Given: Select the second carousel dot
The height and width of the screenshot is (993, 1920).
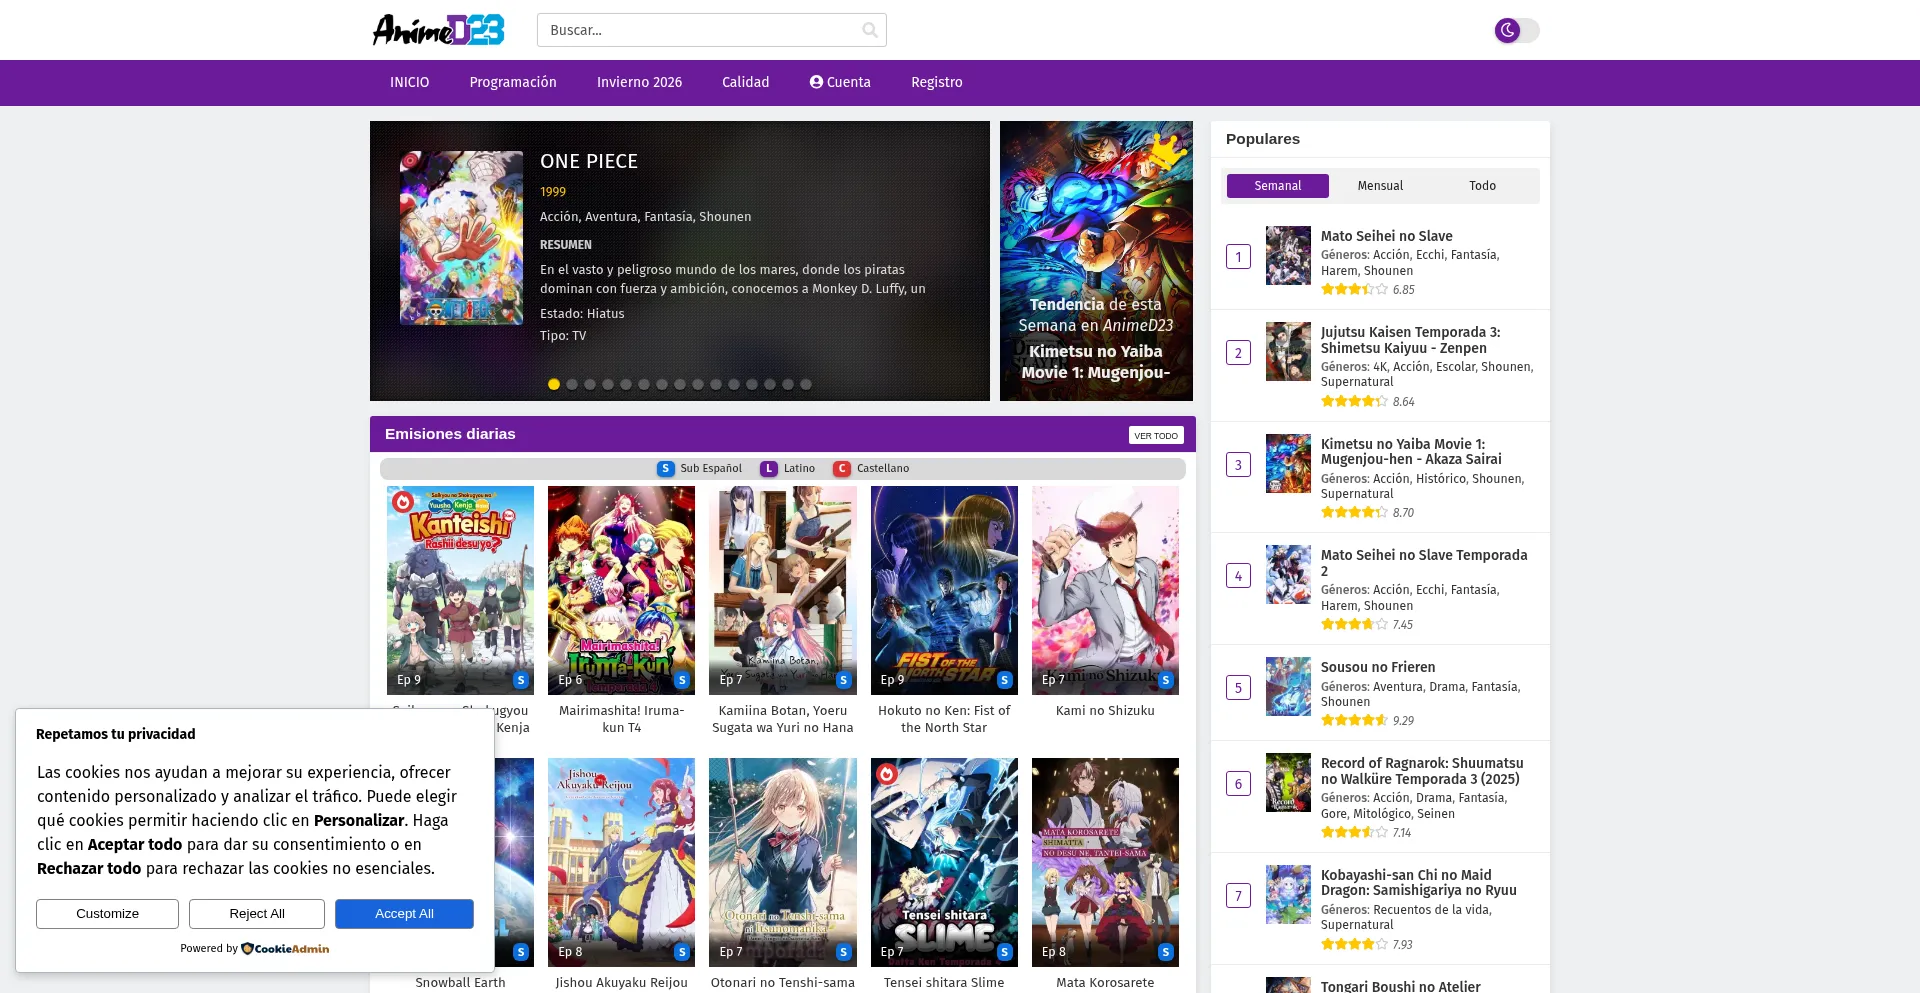Looking at the screenshot, I should click(572, 384).
